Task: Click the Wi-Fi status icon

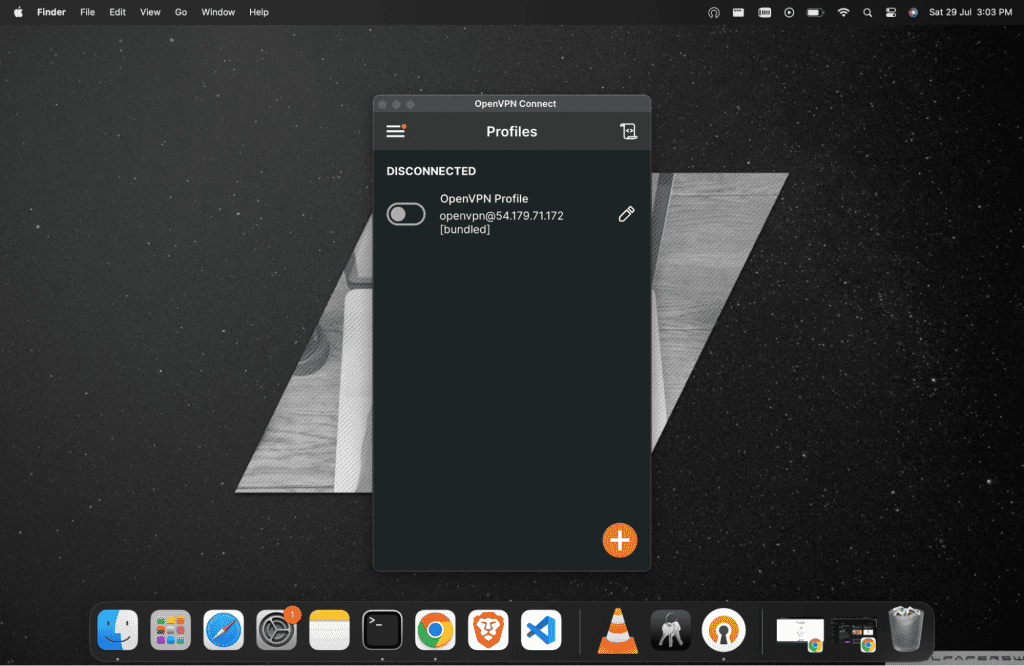Action: click(843, 12)
